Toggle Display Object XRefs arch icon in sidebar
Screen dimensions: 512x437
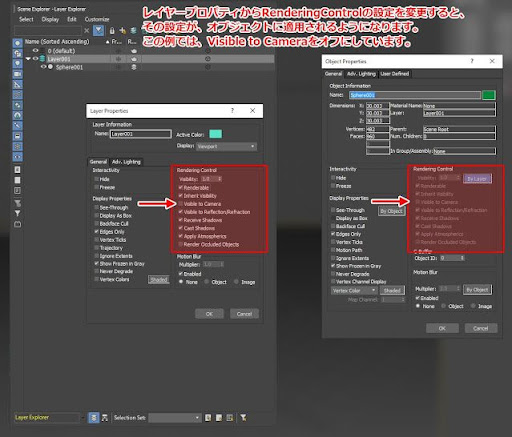click(17, 115)
